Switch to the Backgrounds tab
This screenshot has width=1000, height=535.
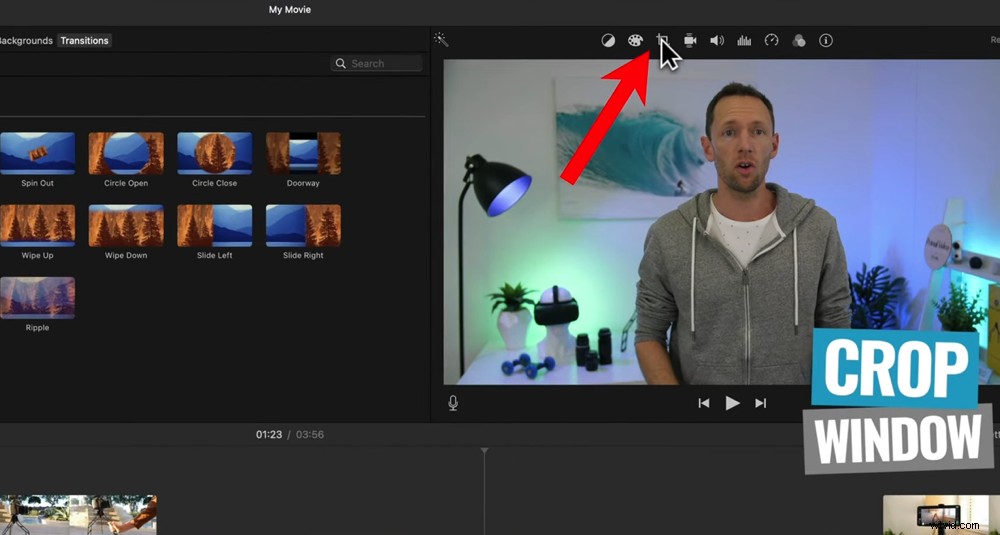pos(26,40)
